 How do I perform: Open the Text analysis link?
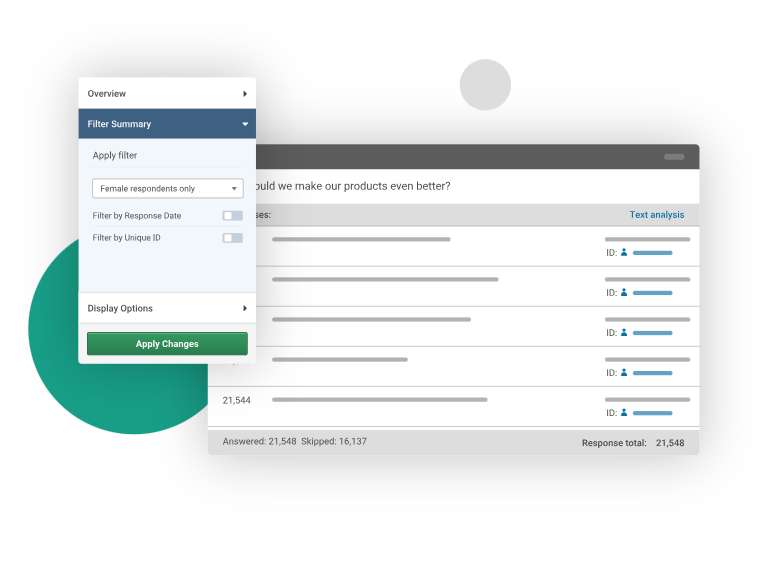(656, 215)
